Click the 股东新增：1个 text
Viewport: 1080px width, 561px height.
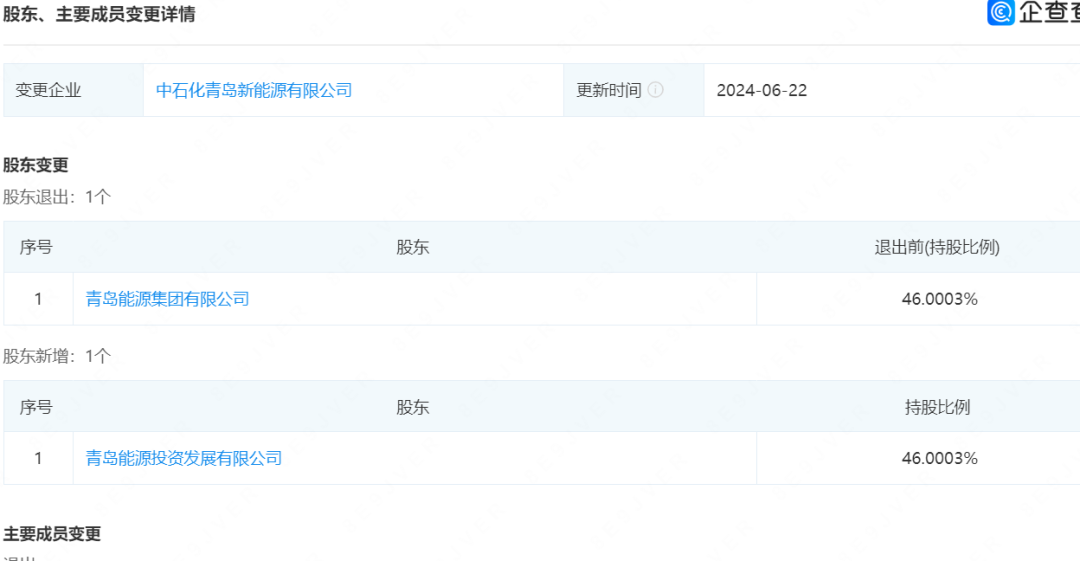point(57,356)
